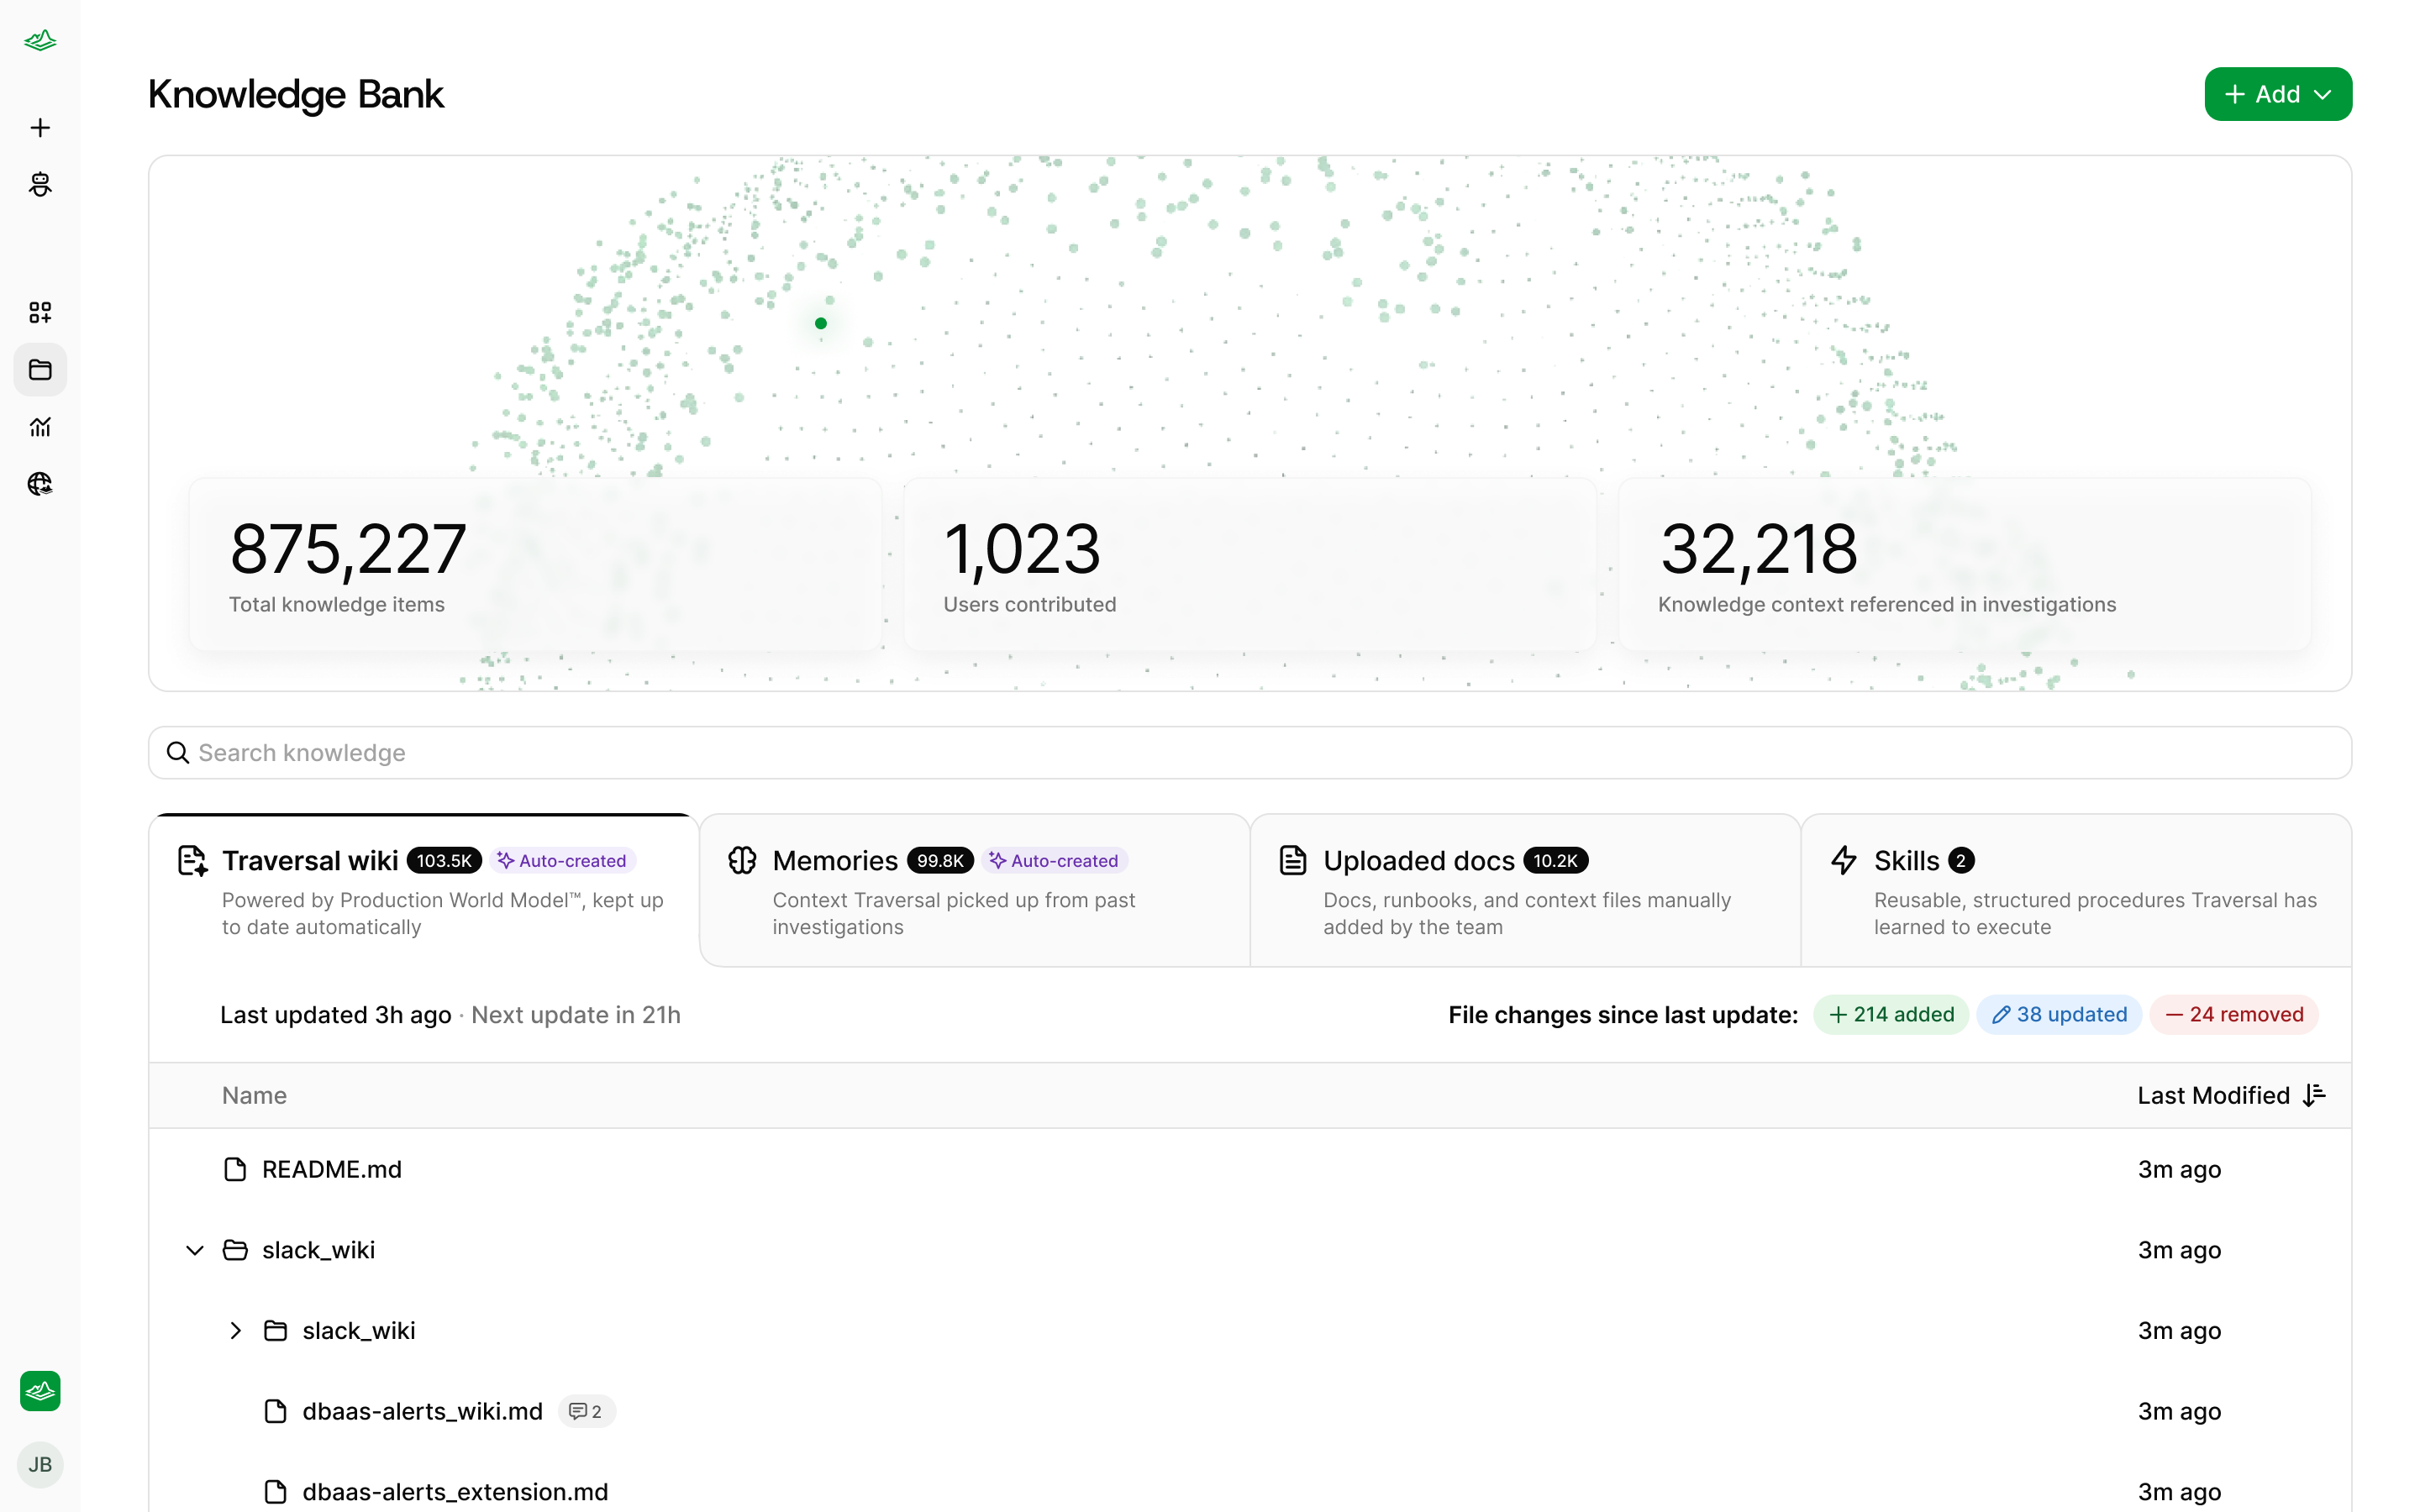
Task: Click the 1,023 Users contributed card
Action: [x=1250, y=565]
